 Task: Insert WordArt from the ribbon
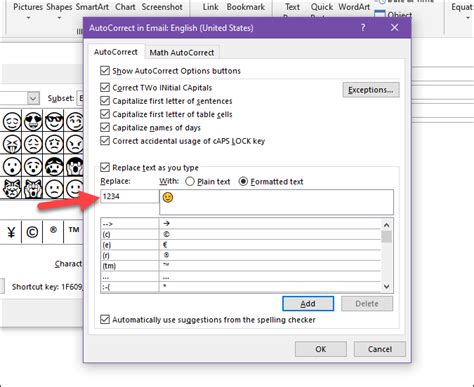point(354,7)
